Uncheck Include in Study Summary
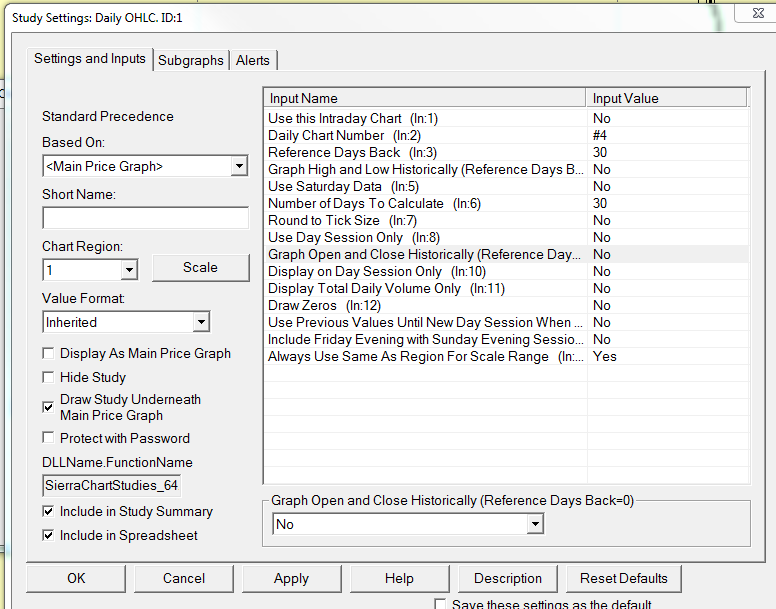The image size is (776, 609). 48,511
